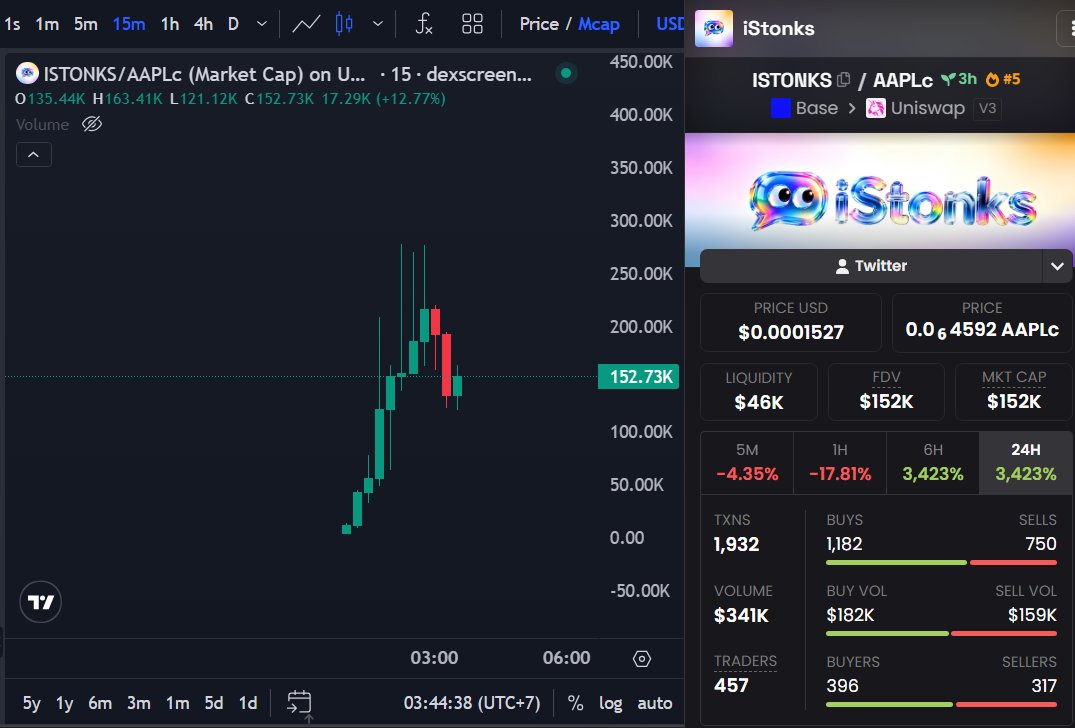
Task: Toggle log scale mode
Action: coord(610,703)
